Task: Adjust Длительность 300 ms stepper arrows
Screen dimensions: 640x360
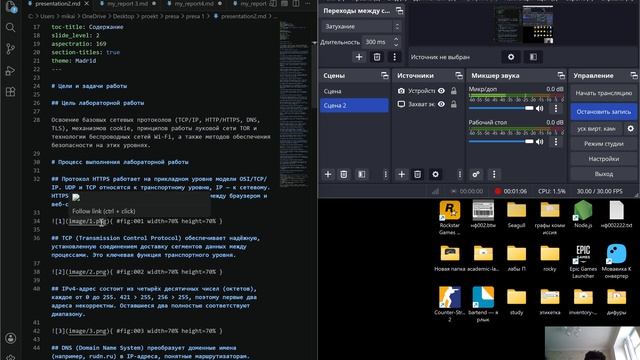Action: click(396, 42)
